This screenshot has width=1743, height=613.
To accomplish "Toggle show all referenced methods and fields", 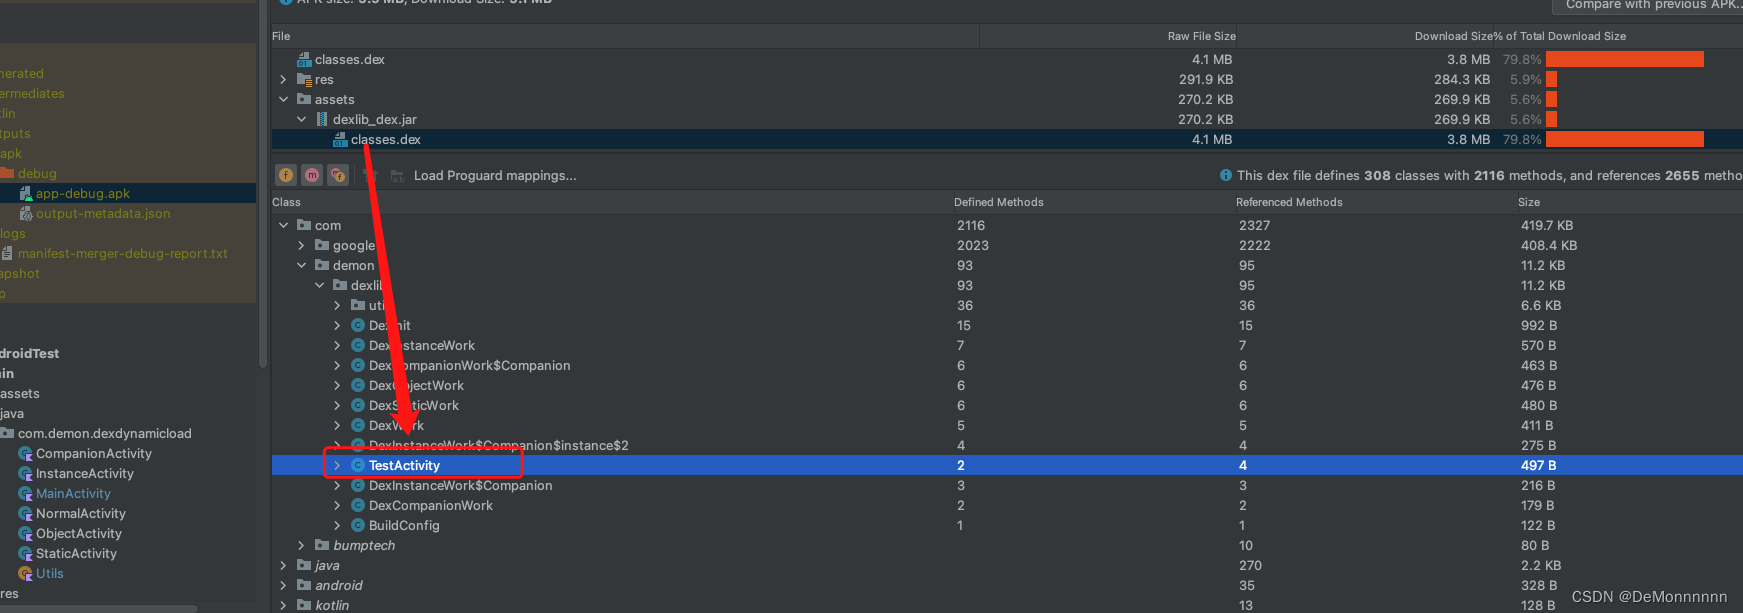I will (x=338, y=175).
